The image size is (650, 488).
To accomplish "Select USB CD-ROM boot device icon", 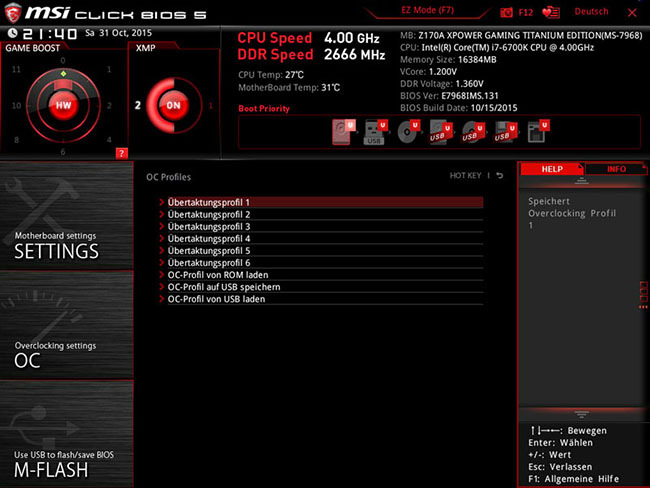I will coord(473,132).
